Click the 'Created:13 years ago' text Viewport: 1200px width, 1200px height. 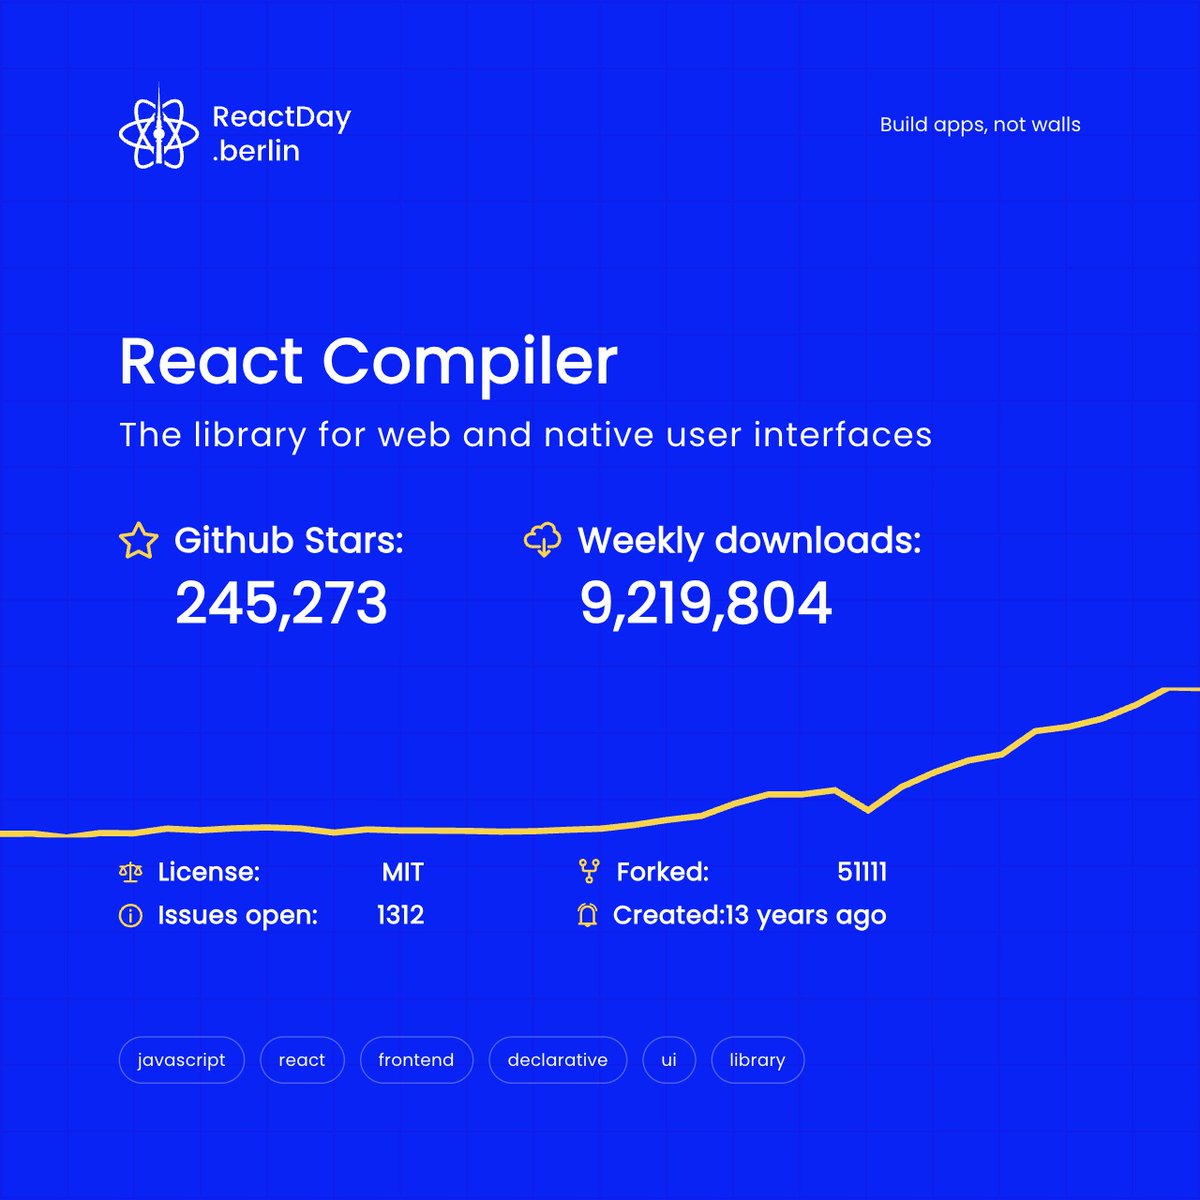click(x=750, y=915)
